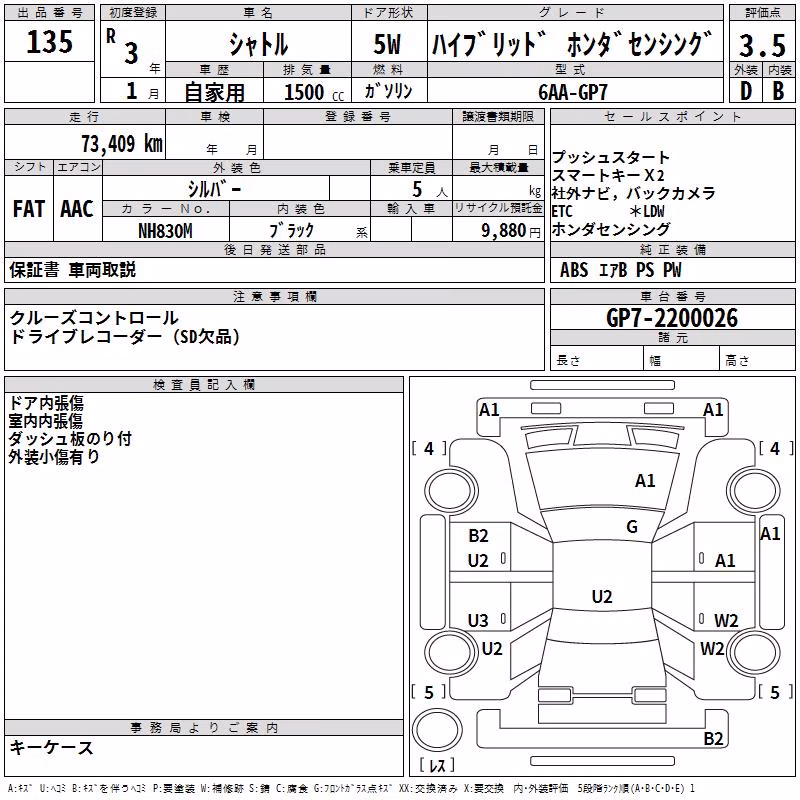
Task: Click lot number 135
Action: coord(49,41)
